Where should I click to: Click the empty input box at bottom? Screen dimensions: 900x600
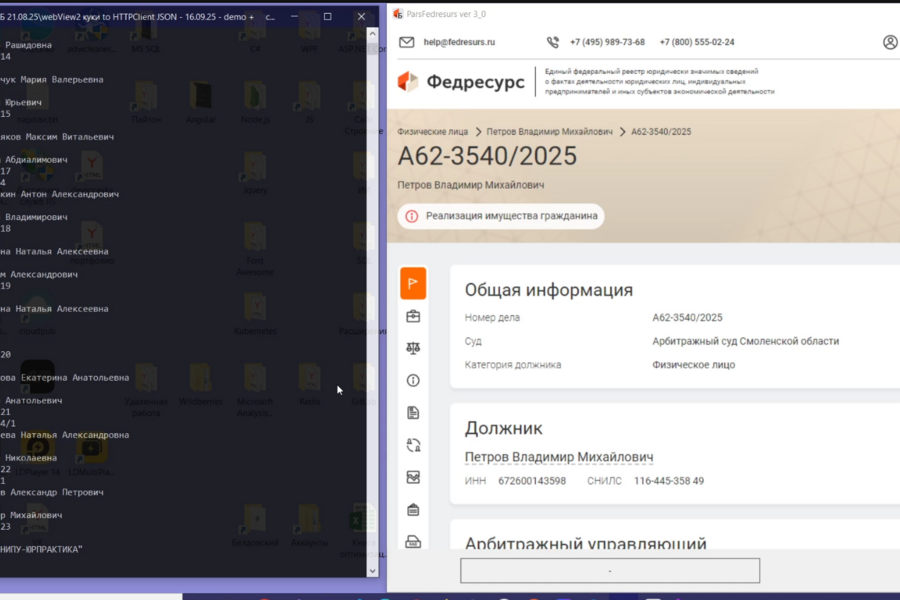(x=610, y=570)
